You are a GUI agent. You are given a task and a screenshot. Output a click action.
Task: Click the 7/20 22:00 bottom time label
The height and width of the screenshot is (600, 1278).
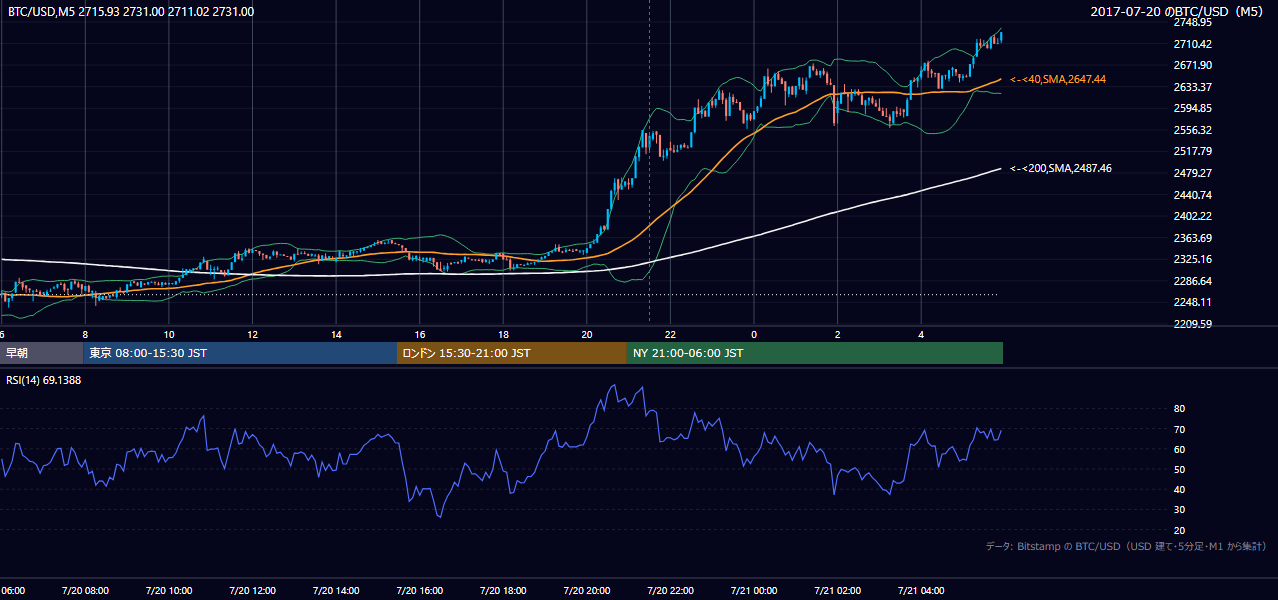tap(669, 590)
